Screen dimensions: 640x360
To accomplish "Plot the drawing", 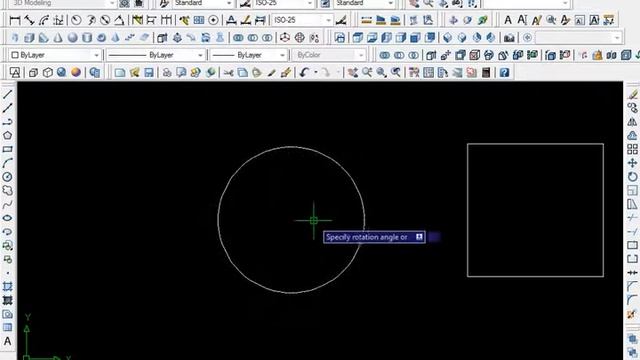I will pos(167,72).
